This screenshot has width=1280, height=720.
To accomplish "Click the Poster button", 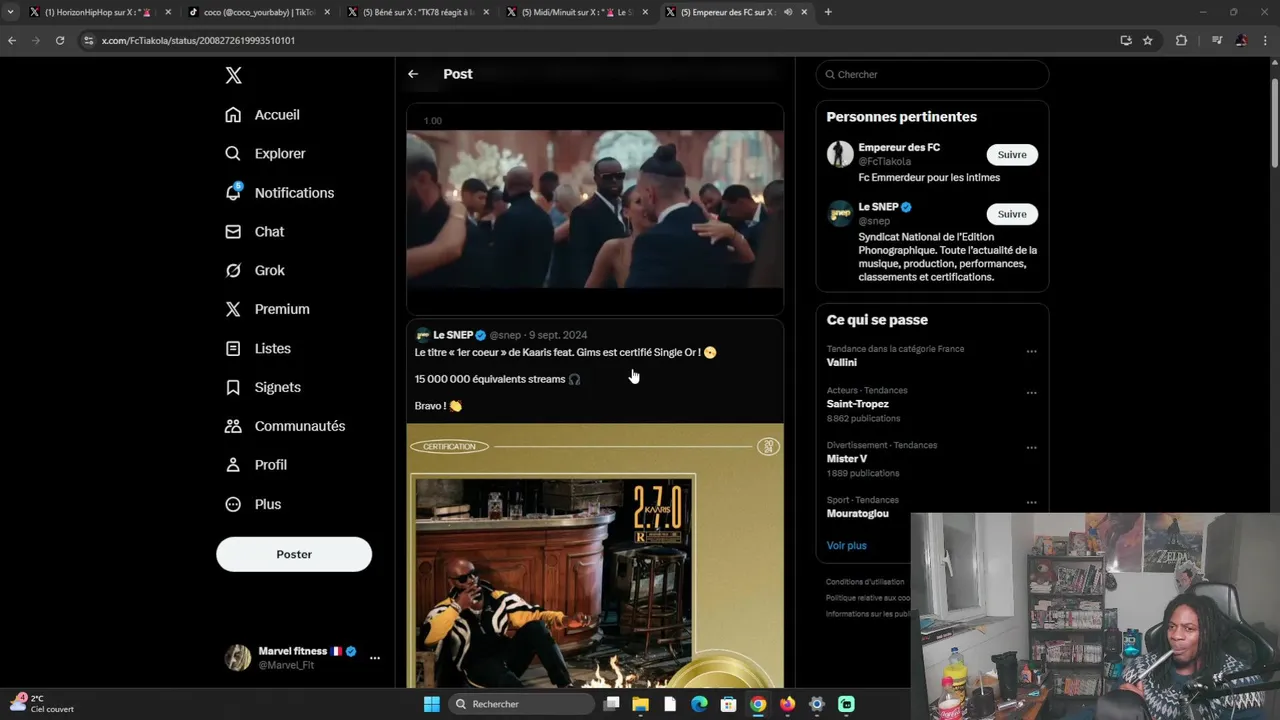I will click(294, 554).
